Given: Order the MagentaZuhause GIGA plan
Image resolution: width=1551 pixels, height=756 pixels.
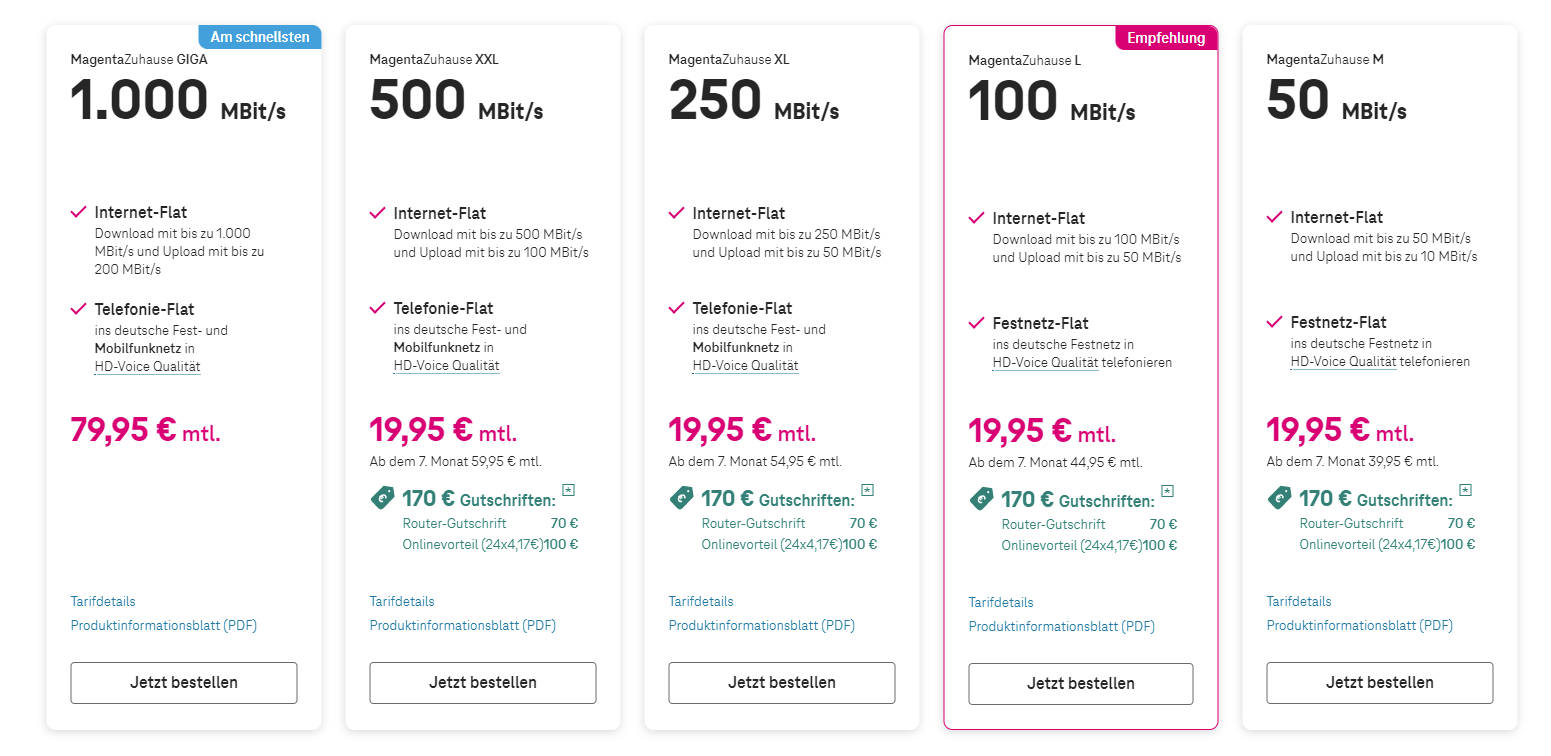Looking at the screenshot, I should tap(184, 683).
